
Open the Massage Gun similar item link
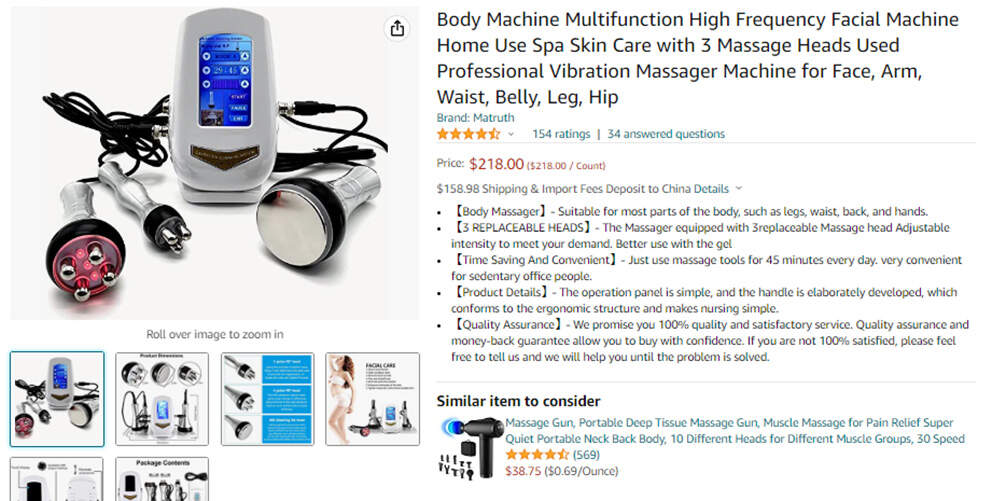[x=735, y=431]
